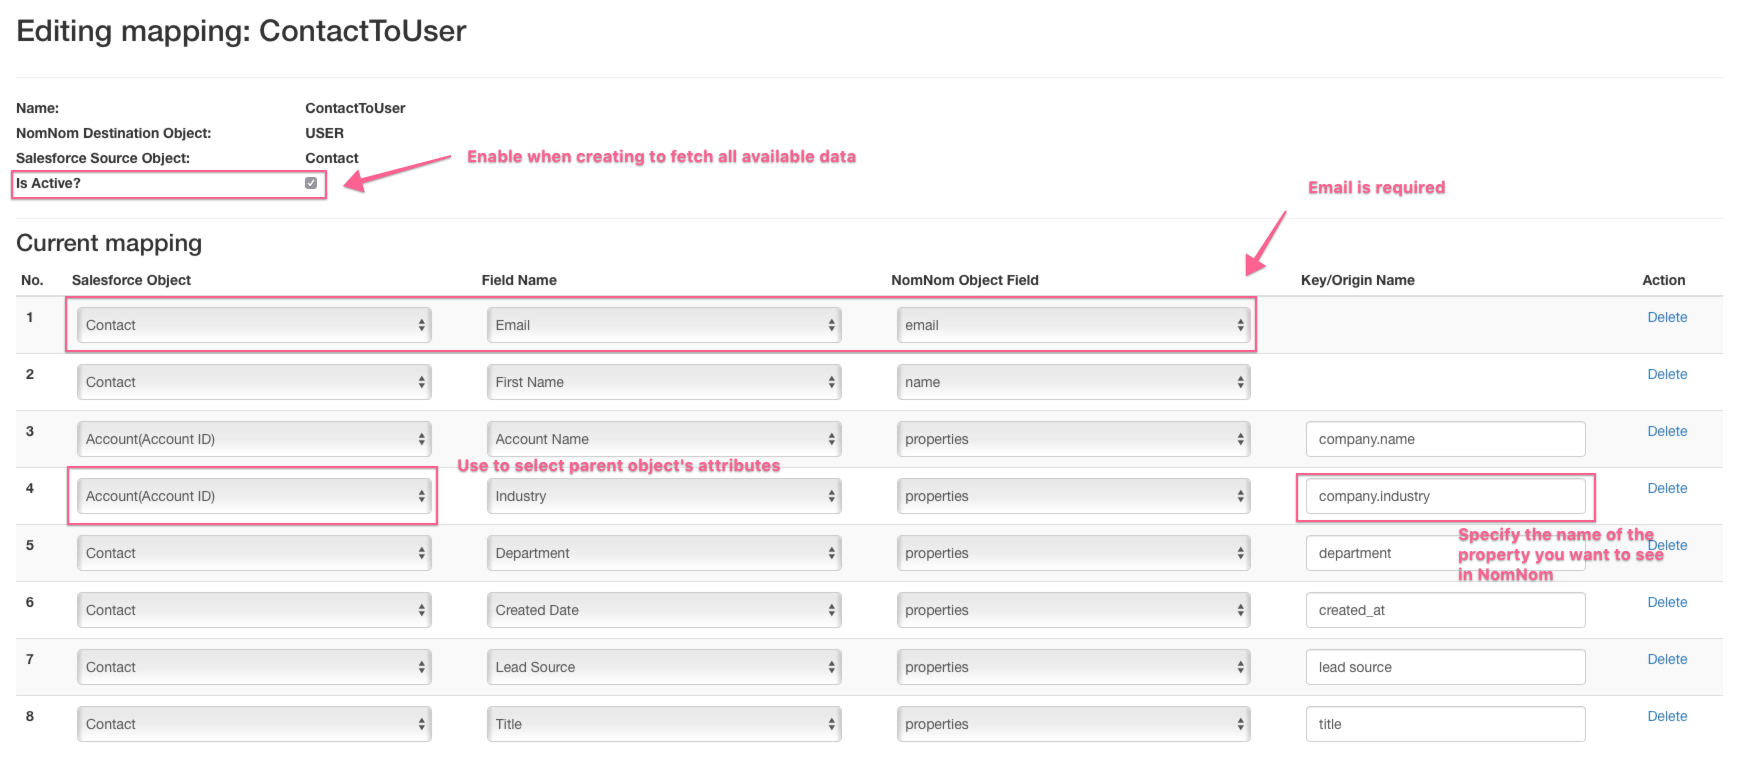
Task: Toggle the Is Active checkbox
Action: (311, 183)
